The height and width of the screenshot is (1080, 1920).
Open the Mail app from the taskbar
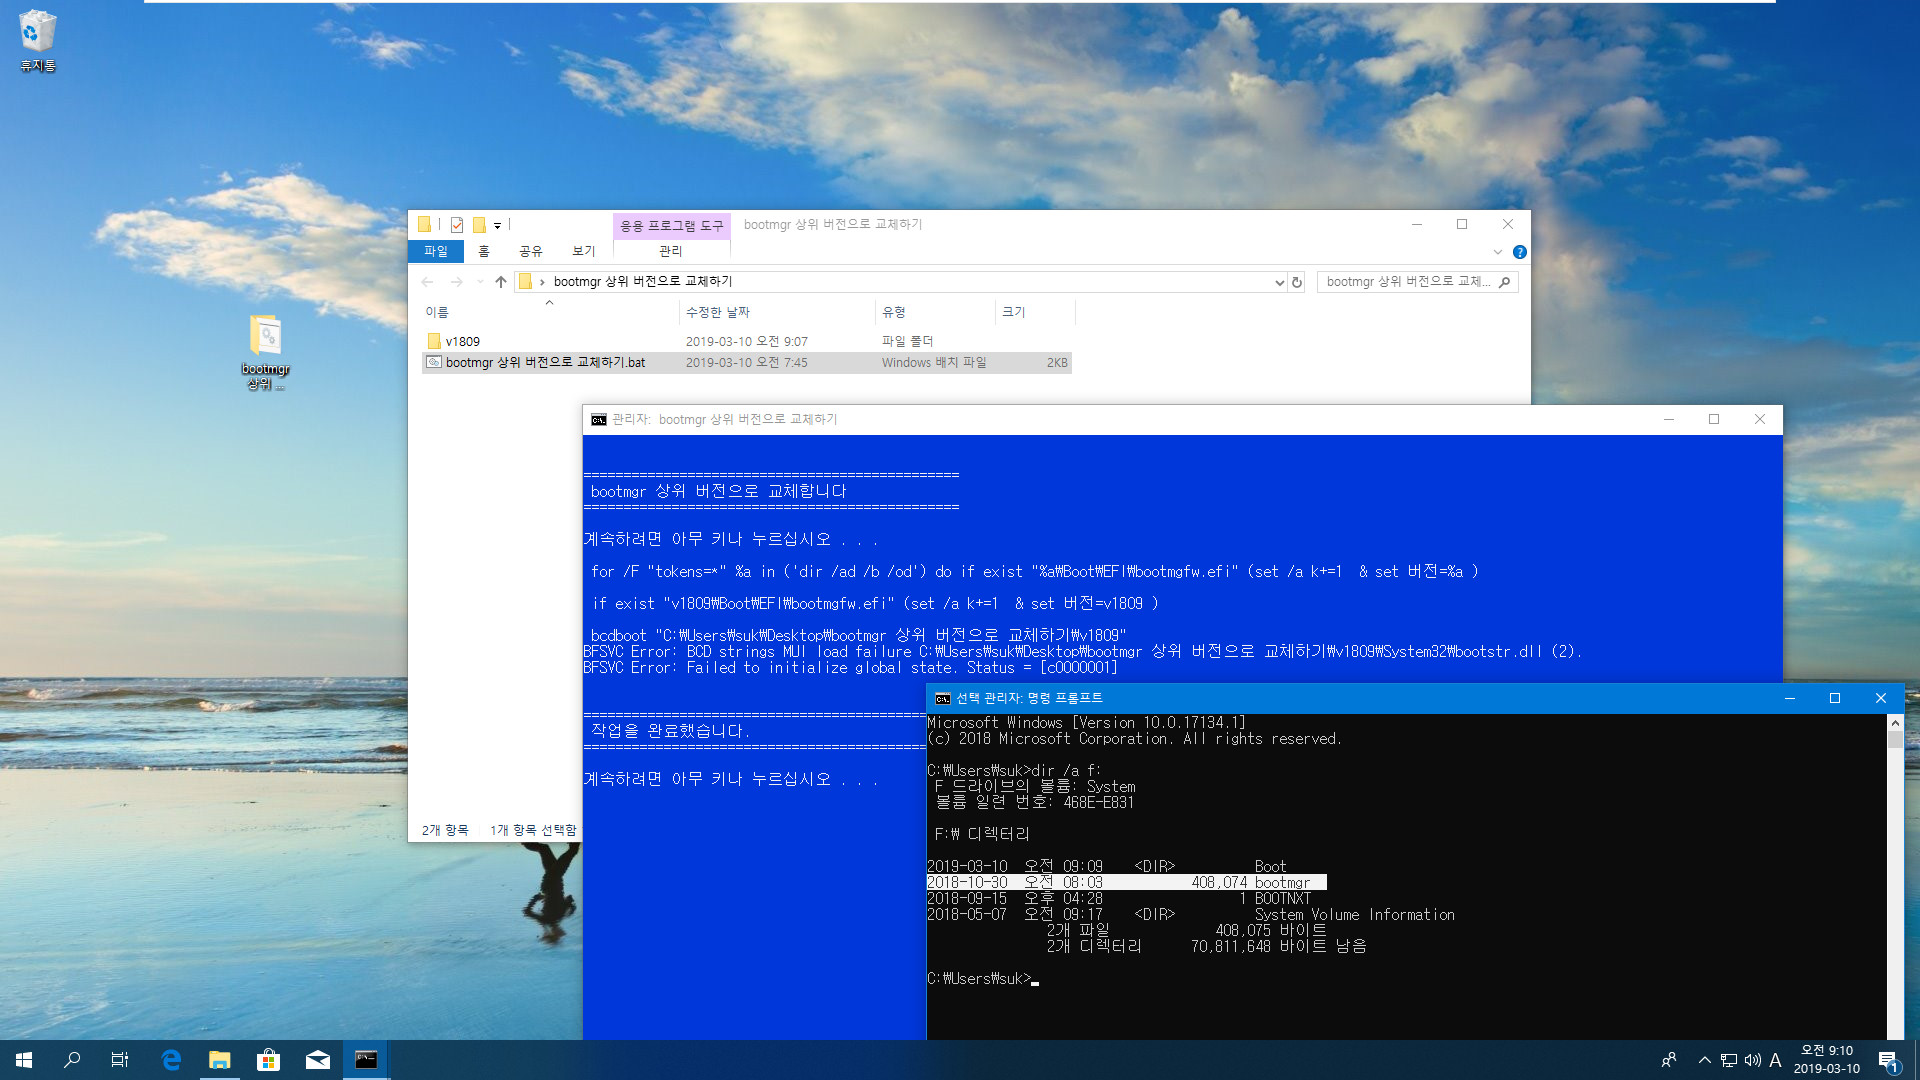tap(317, 1060)
